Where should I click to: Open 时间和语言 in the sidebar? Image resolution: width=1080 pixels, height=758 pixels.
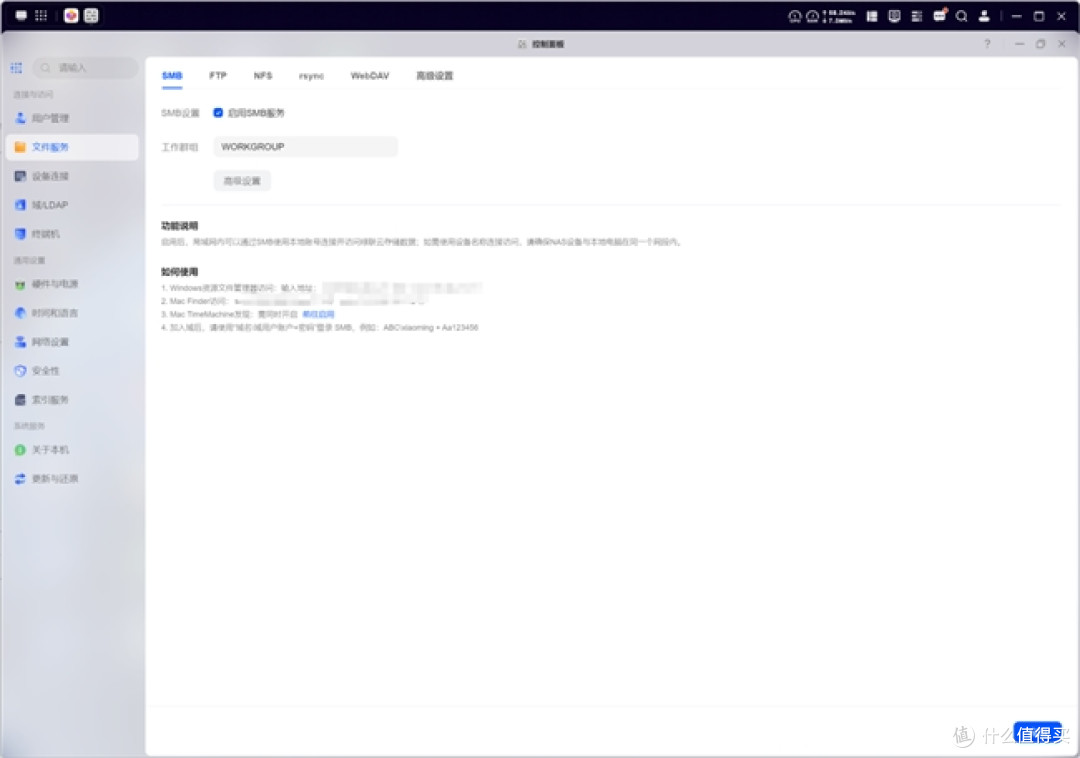tap(72, 313)
